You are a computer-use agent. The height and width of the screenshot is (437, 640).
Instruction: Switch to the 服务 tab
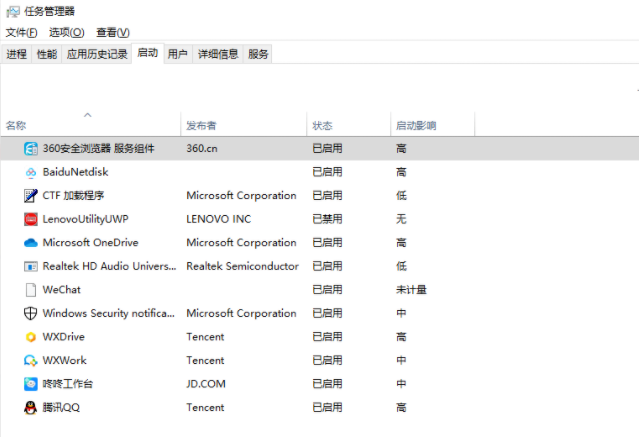[258, 54]
